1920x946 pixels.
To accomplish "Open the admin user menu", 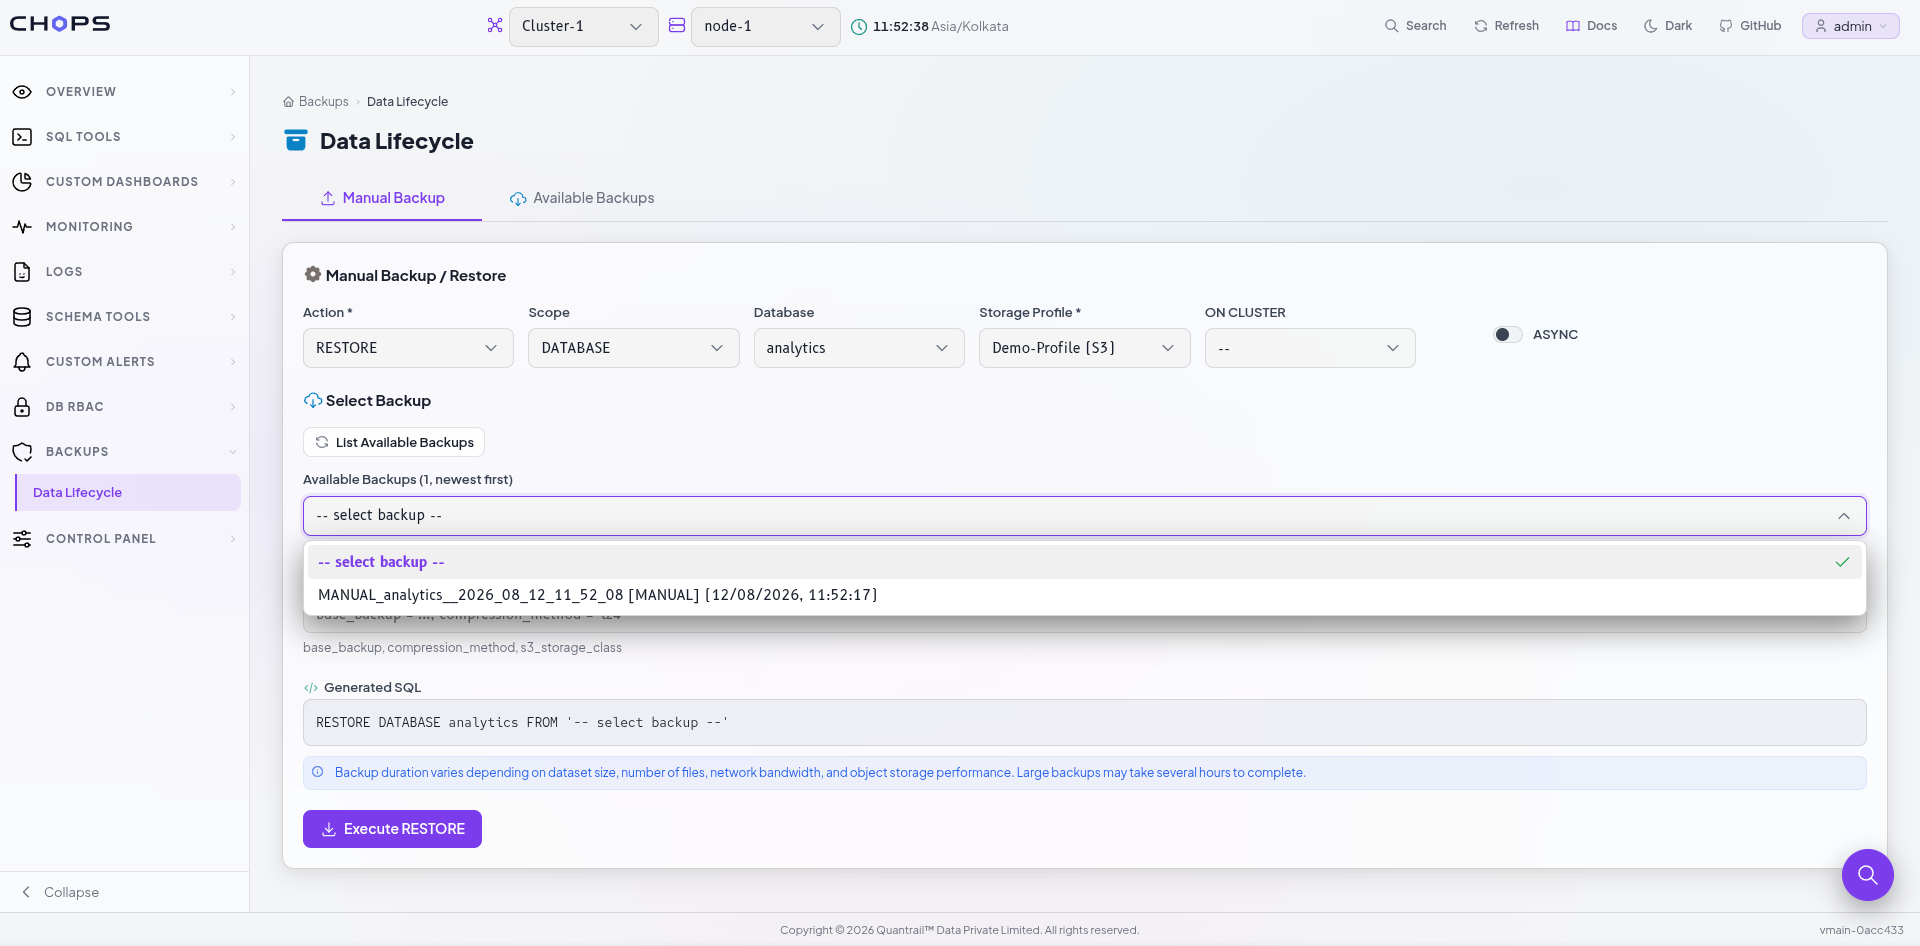I will [x=1850, y=26].
